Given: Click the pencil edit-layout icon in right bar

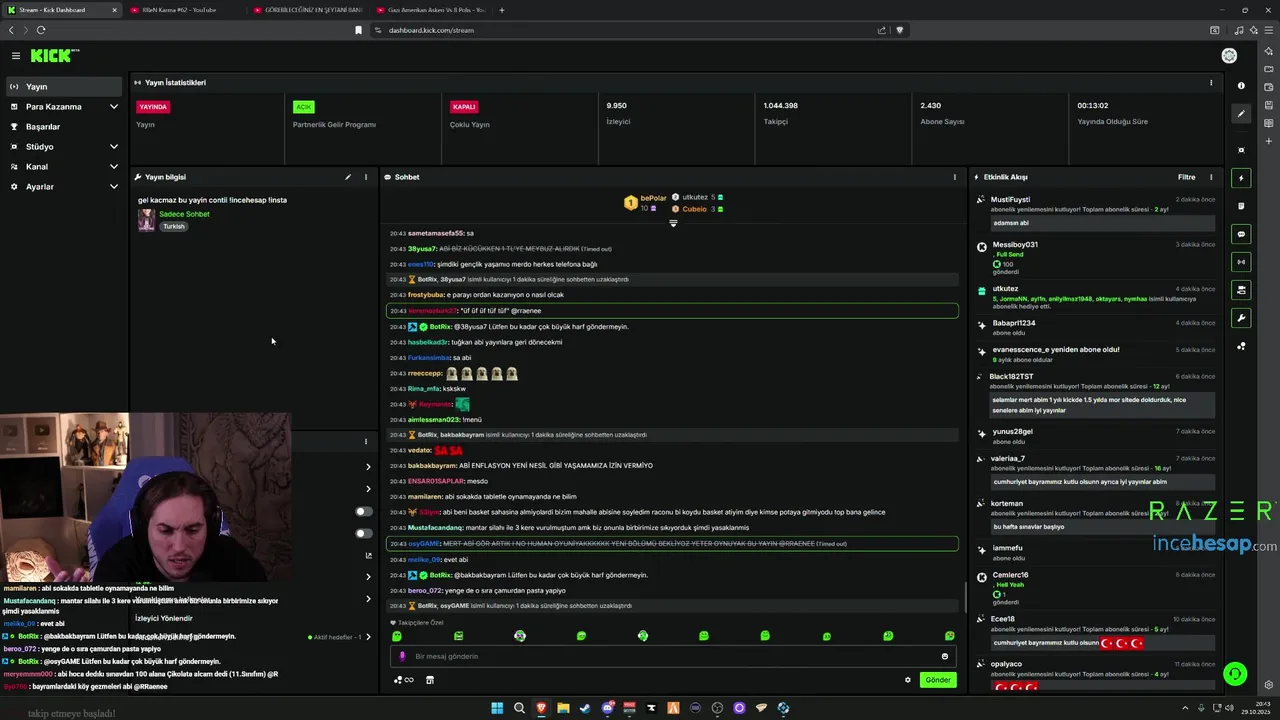Looking at the screenshot, I should click(x=1241, y=114).
